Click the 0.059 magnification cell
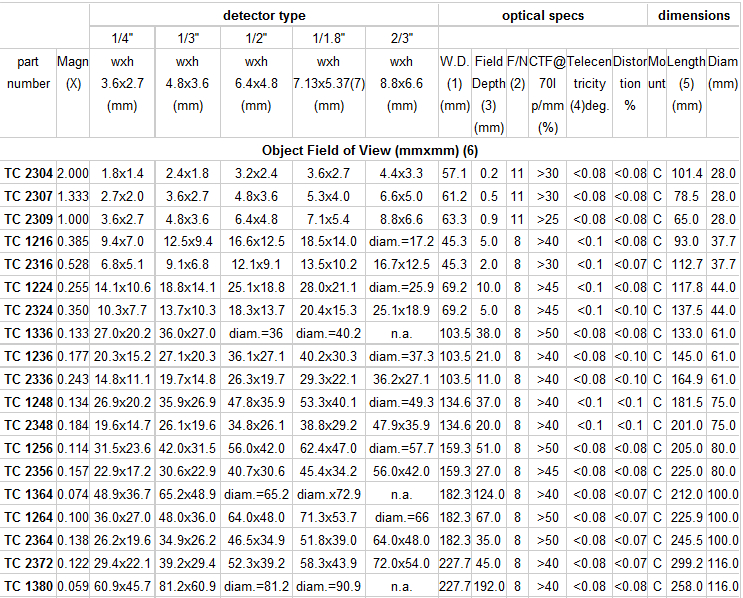The width and height of the screenshot is (743, 598). [x=72, y=586]
